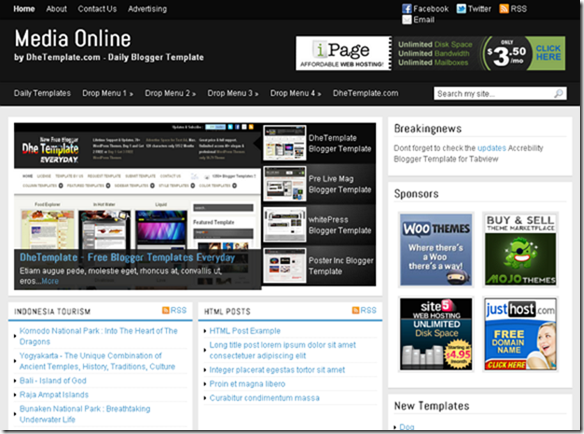This screenshot has height=434, width=584.
Task: Select Pre Live Mag Blogger Template thumbnail
Action: click(x=285, y=184)
